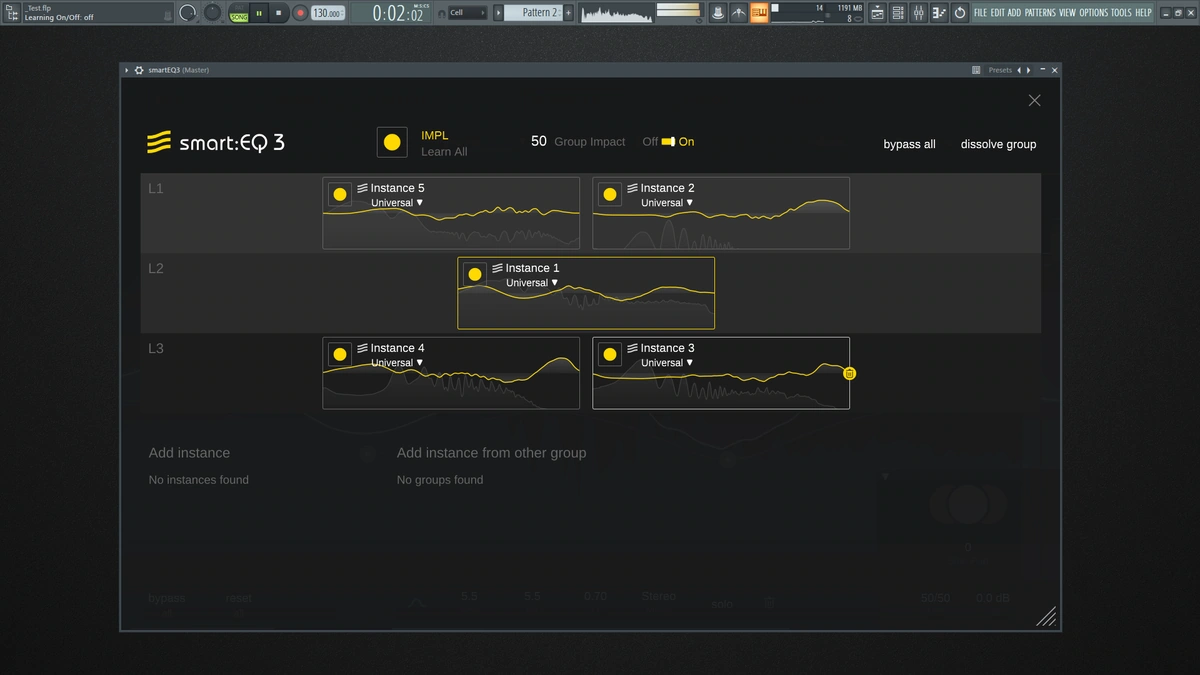Open the Cell snap dropdown
1200x675 pixels.
[x=467, y=13]
